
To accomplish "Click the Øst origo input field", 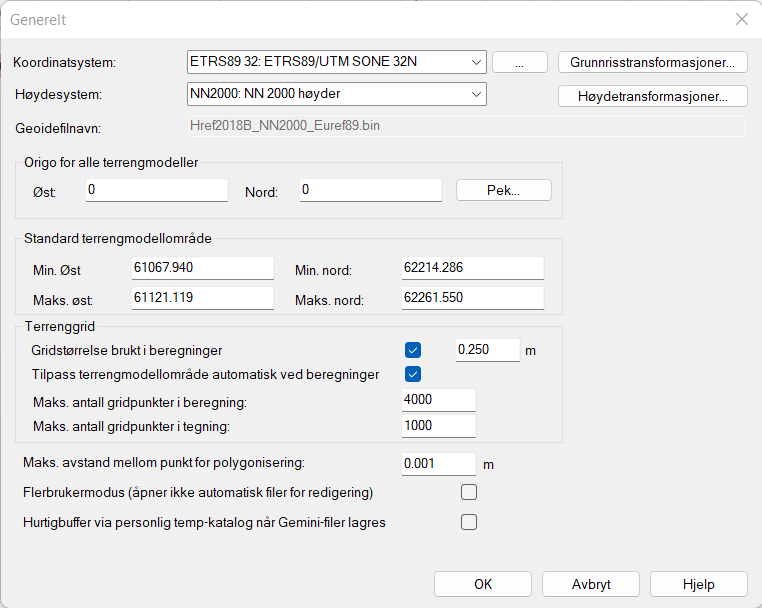I will [x=156, y=190].
